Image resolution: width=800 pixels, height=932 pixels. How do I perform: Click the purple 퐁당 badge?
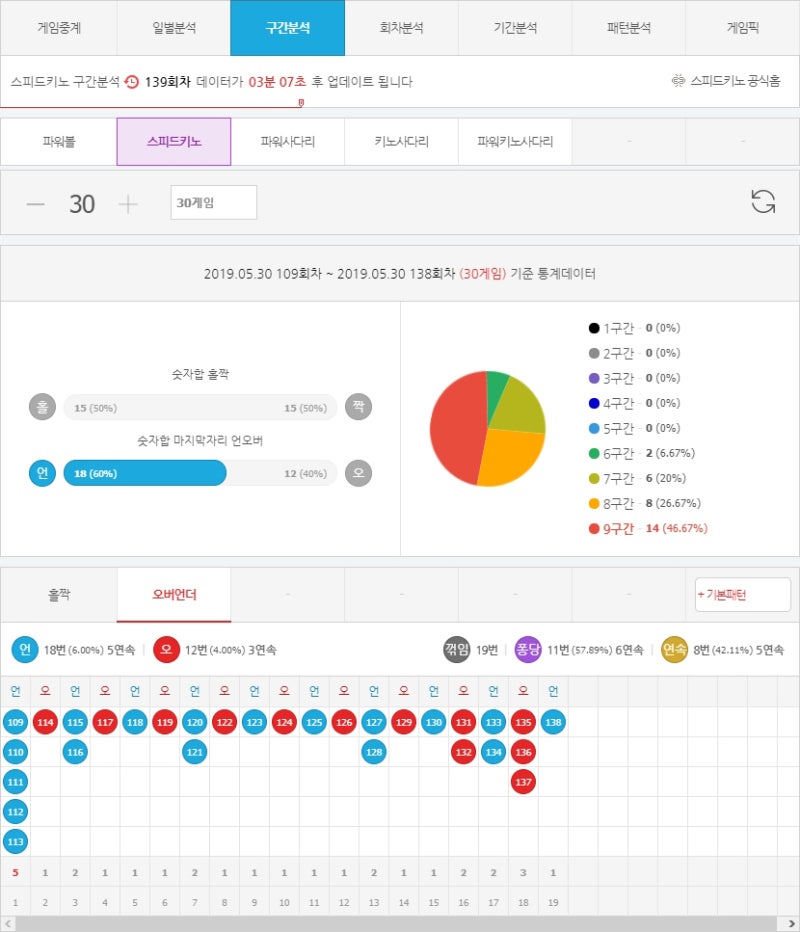(528, 649)
